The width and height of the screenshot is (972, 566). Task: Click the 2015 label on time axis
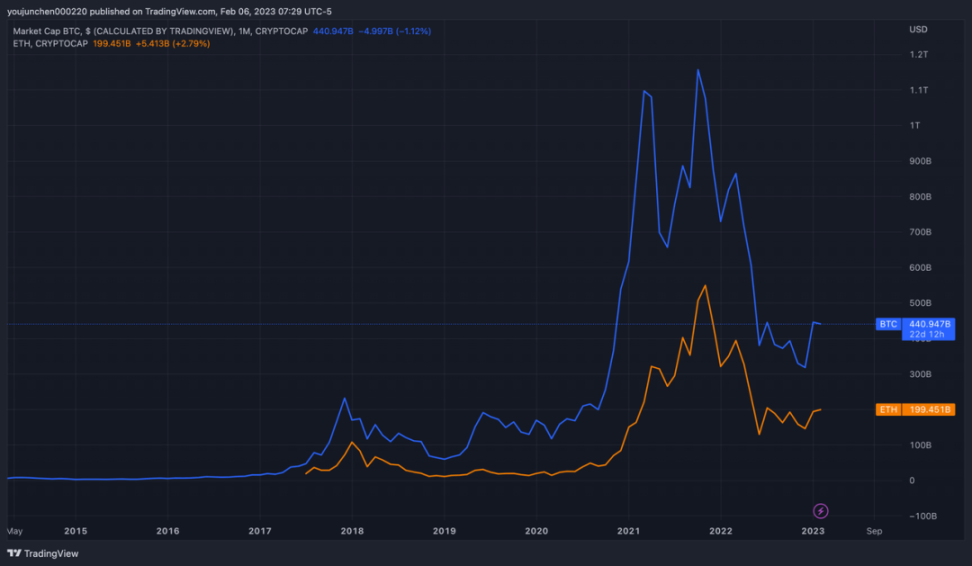[x=75, y=531]
